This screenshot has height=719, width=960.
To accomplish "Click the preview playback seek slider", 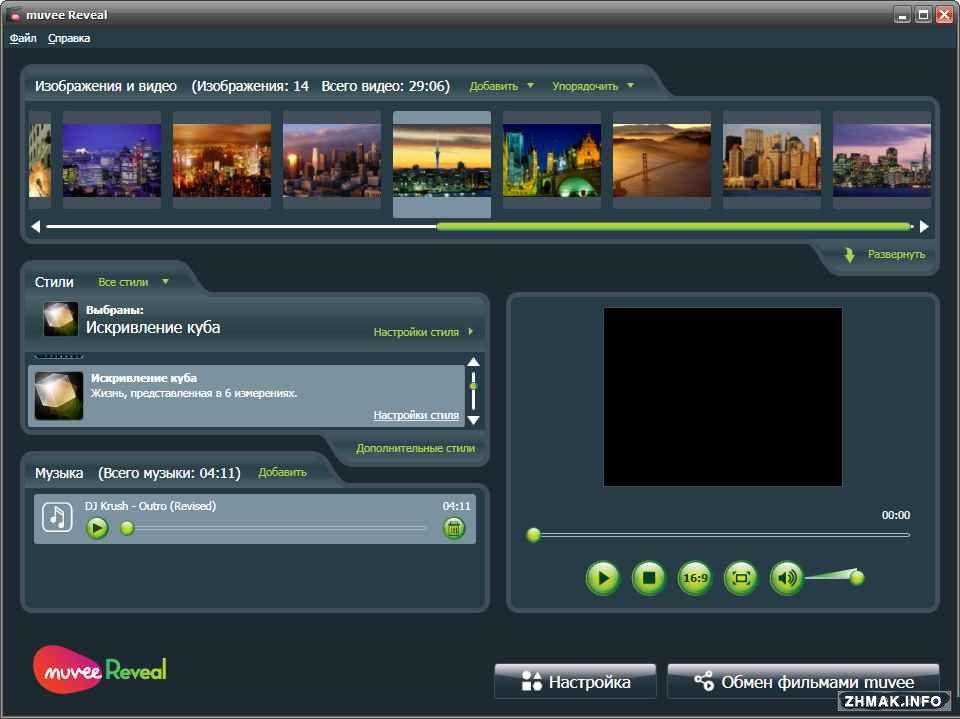I will click(720, 535).
